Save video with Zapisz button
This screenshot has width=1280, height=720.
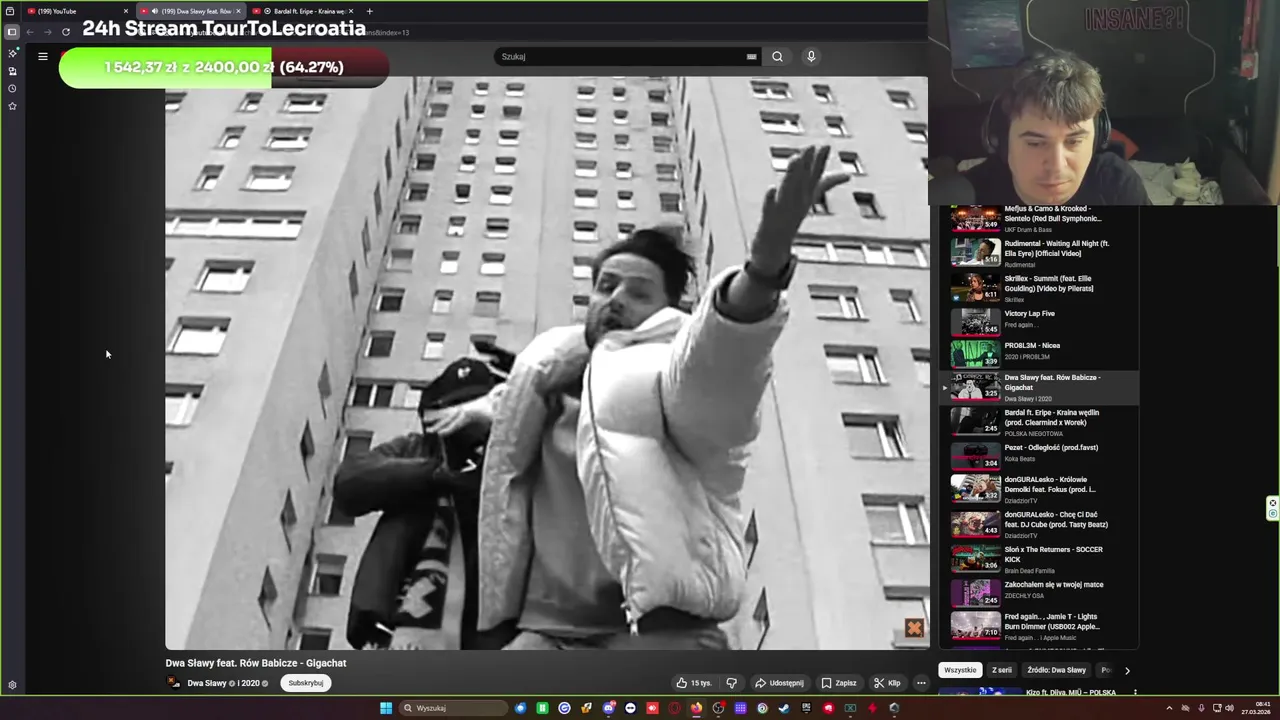pos(839,683)
